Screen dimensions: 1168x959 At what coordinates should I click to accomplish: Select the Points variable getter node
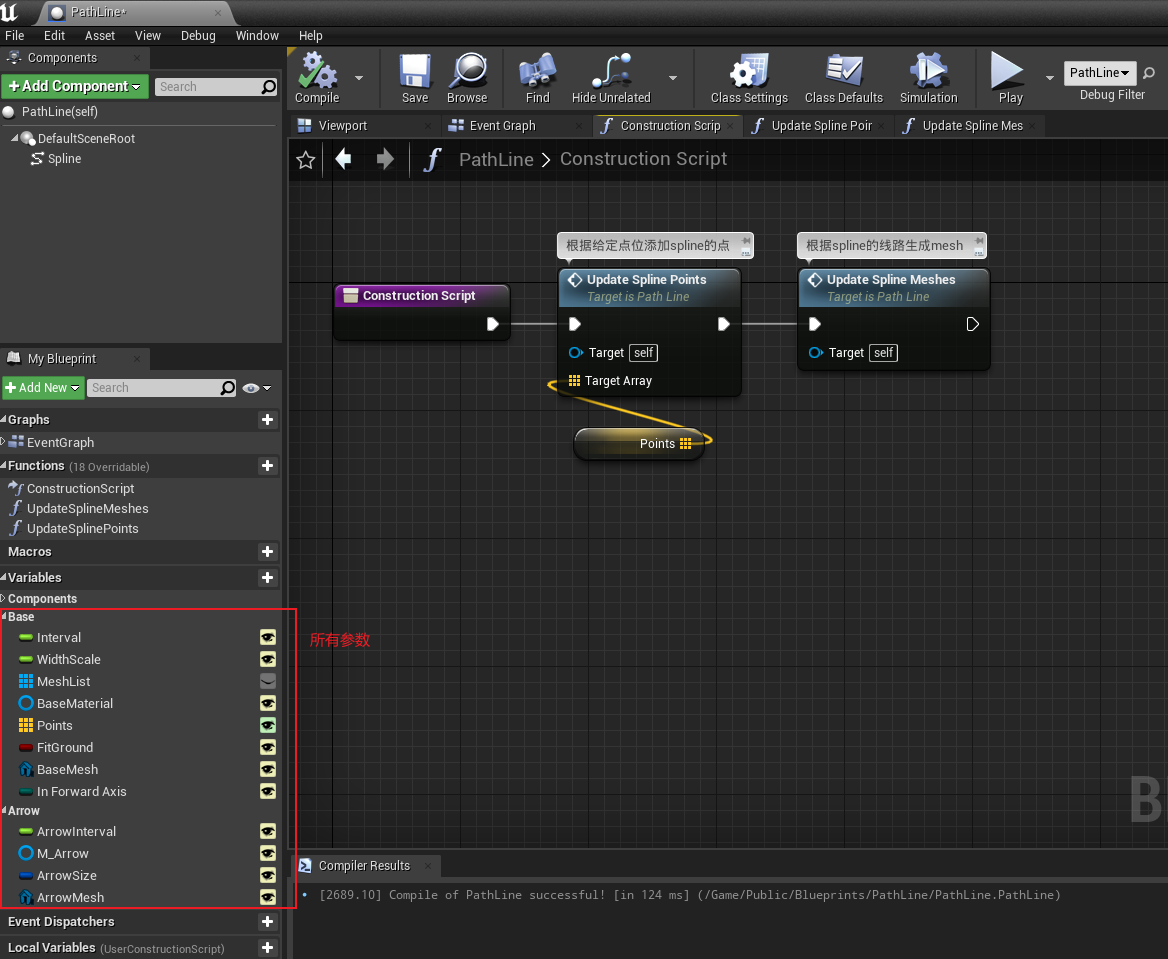click(x=640, y=443)
